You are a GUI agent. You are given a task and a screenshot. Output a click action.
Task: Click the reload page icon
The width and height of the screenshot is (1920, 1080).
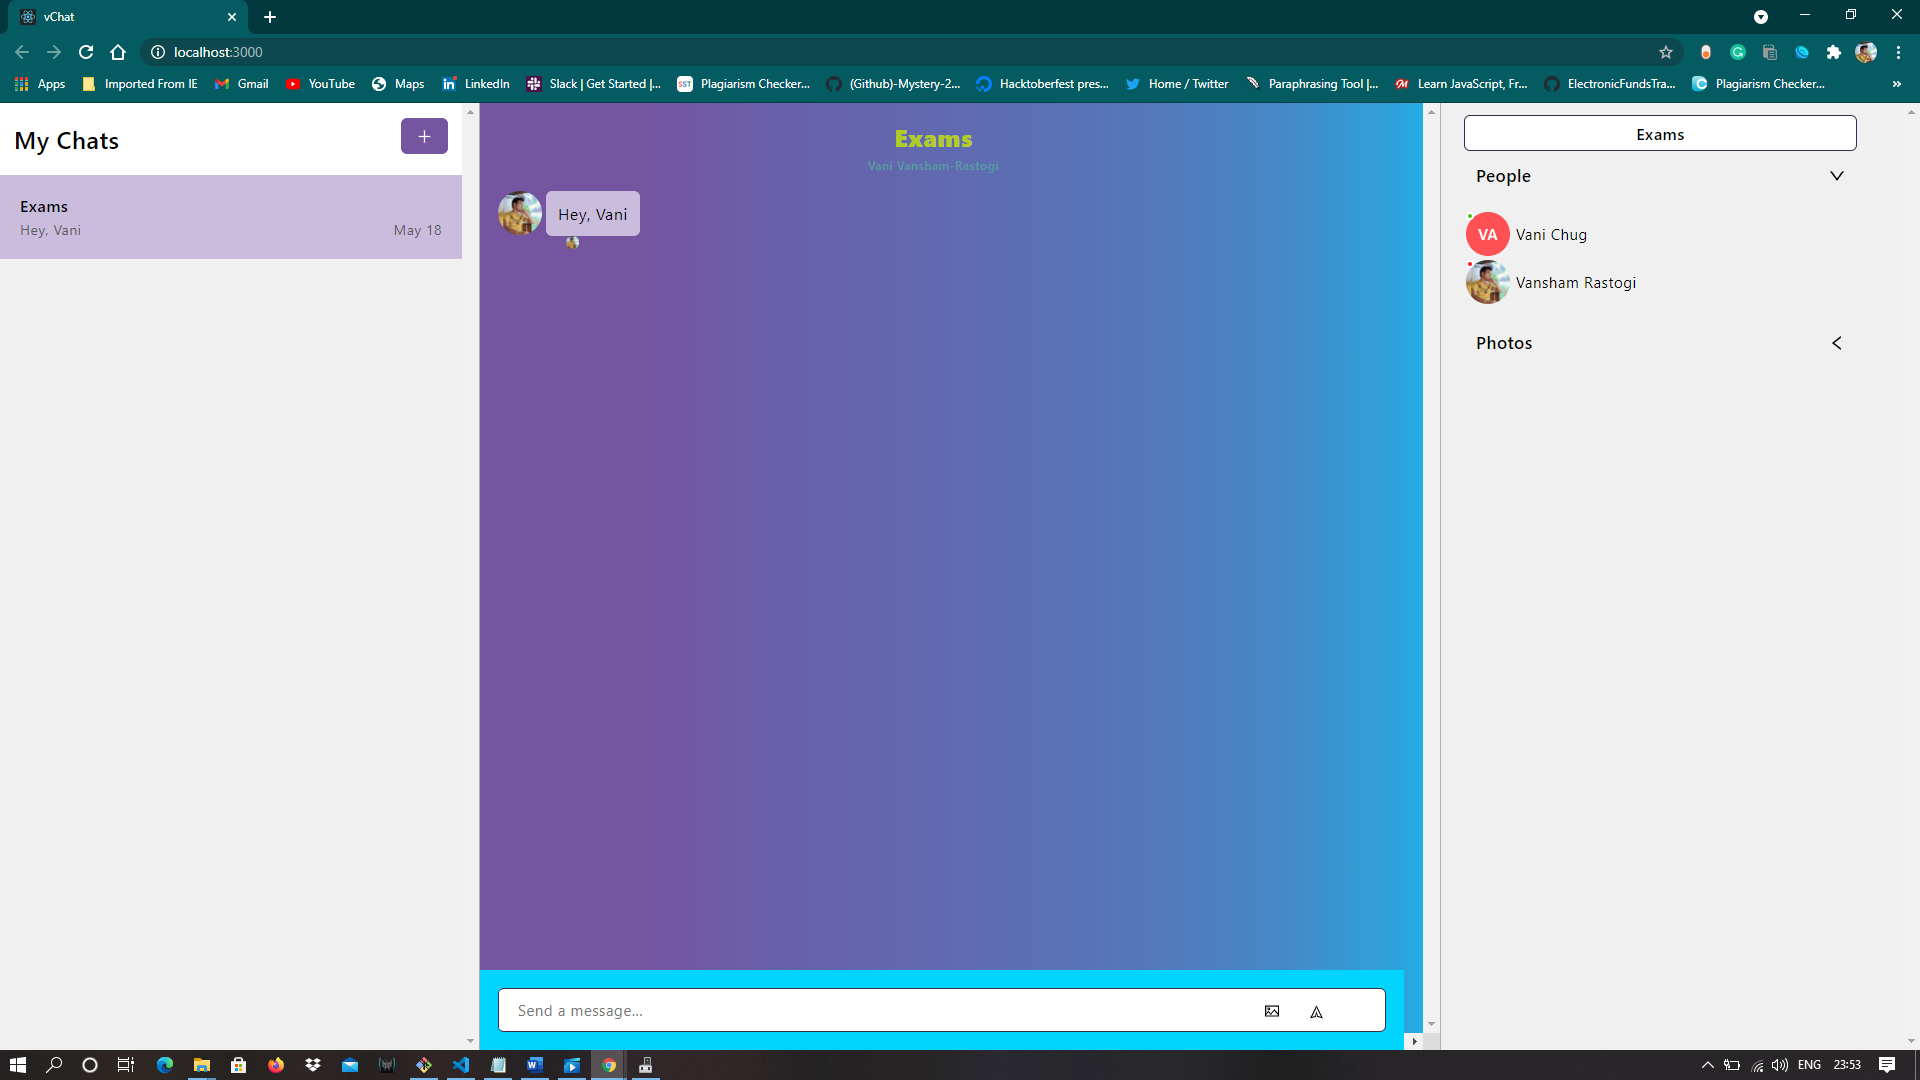point(86,52)
